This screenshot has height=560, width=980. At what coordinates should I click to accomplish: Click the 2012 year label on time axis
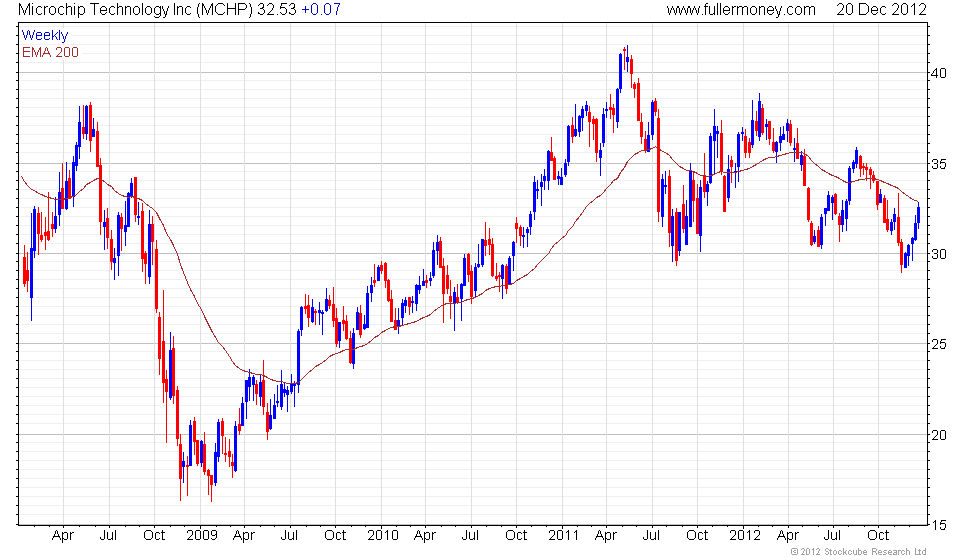point(745,536)
